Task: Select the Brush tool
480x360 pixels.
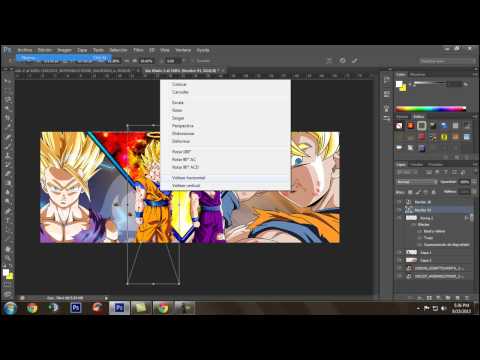Action: pos(8,146)
